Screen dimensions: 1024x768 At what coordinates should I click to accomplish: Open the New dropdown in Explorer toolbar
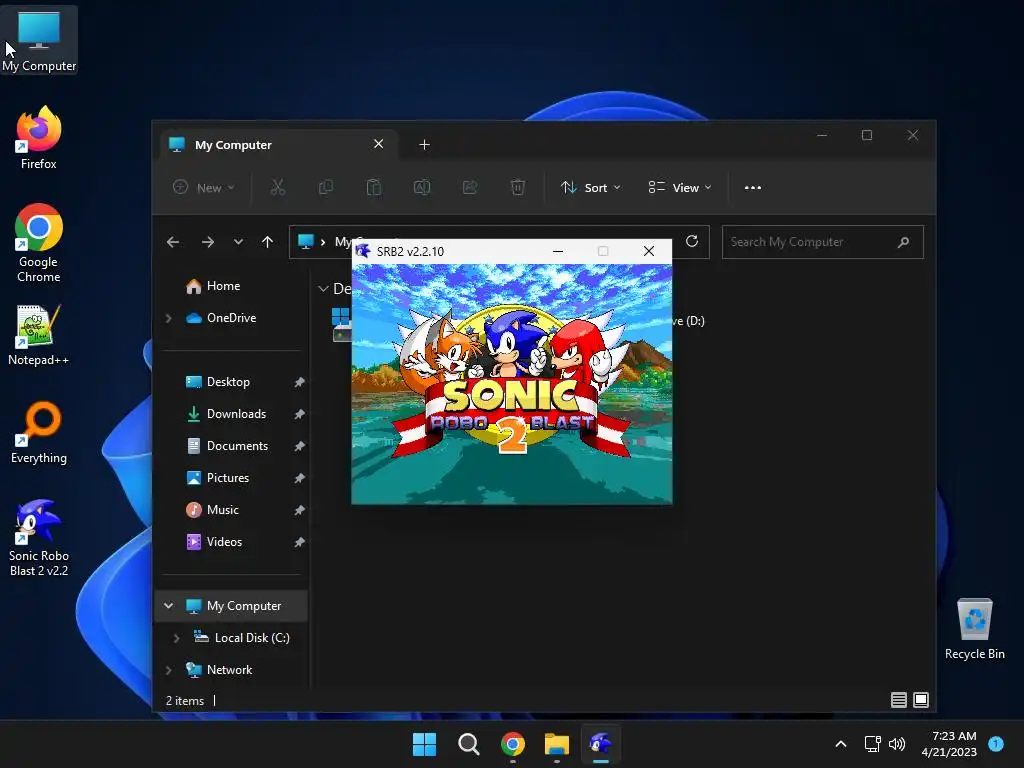click(x=203, y=187)
